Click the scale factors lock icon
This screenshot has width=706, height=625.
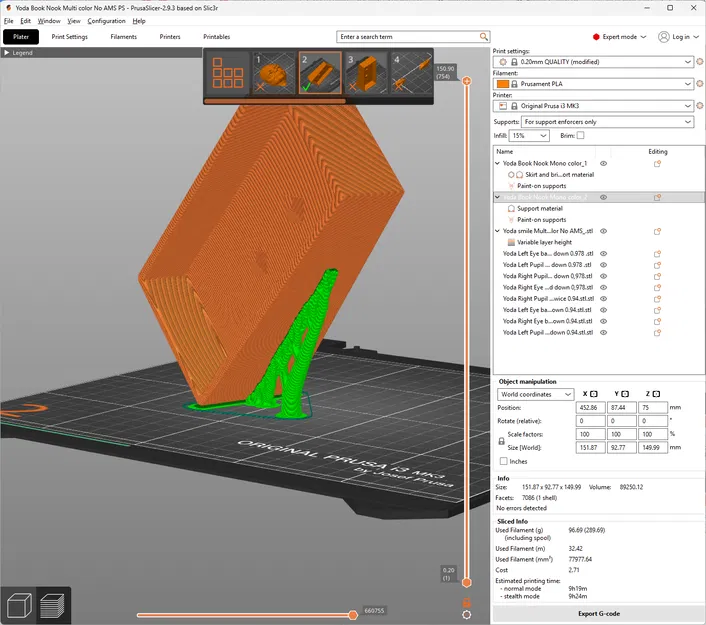coord(499,440)
